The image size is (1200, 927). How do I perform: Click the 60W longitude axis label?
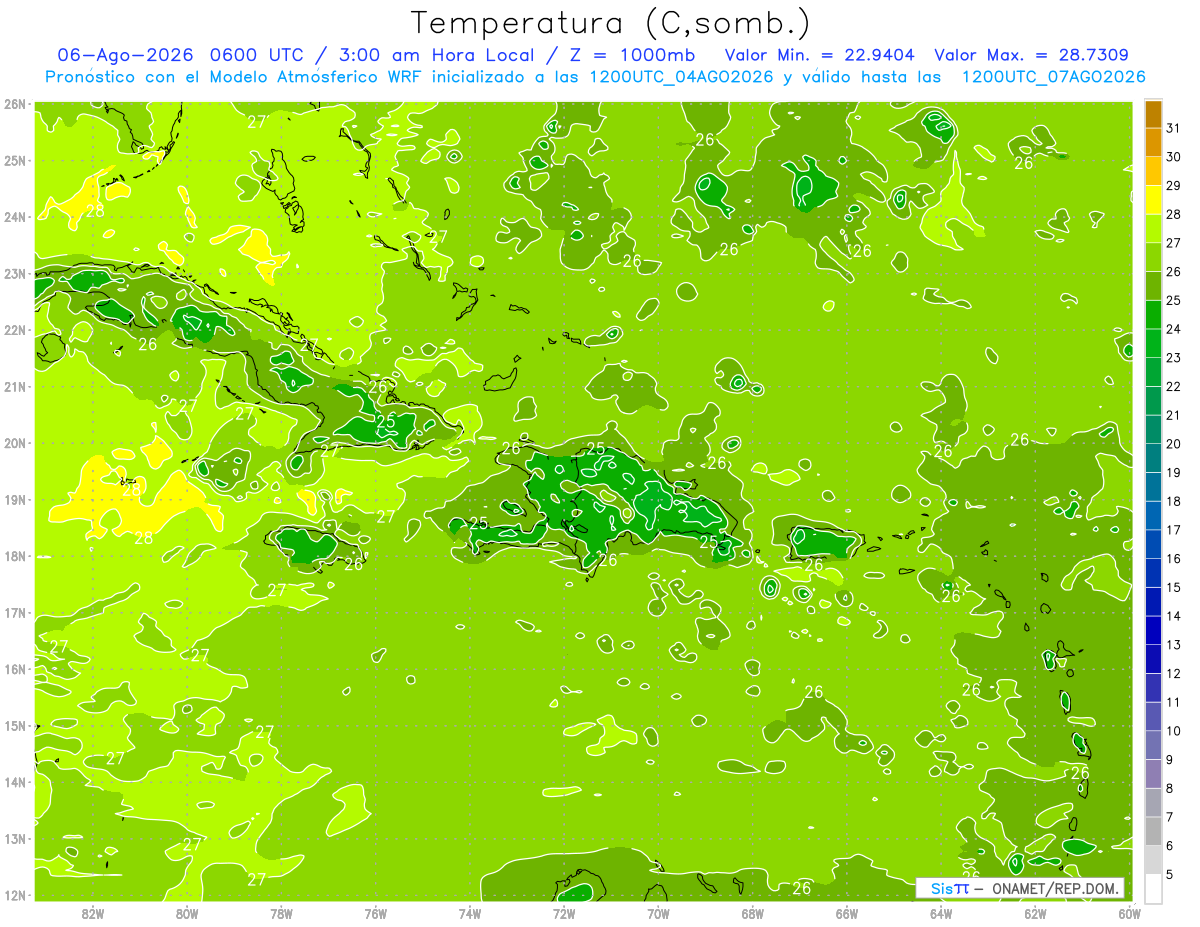pos(1129,913)
